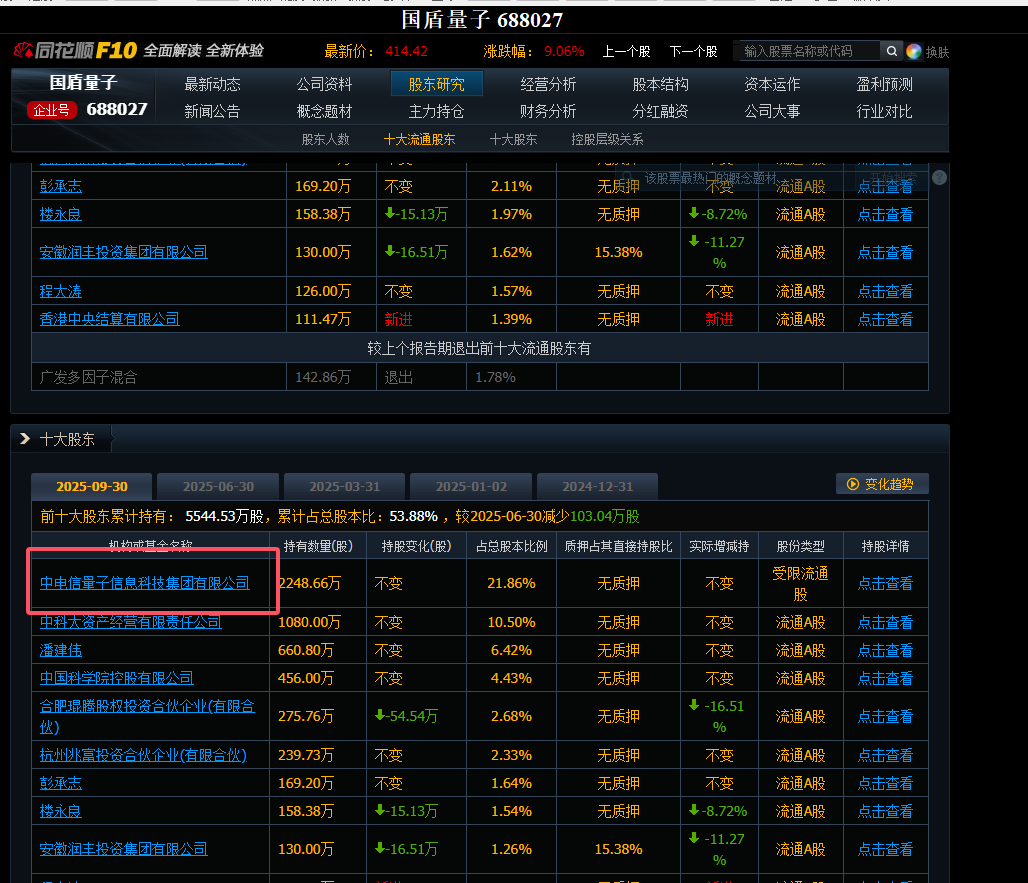Click the 十大股东 section arrow icon
Viewport: 1028px width, 883px height.
click(25, 439)
